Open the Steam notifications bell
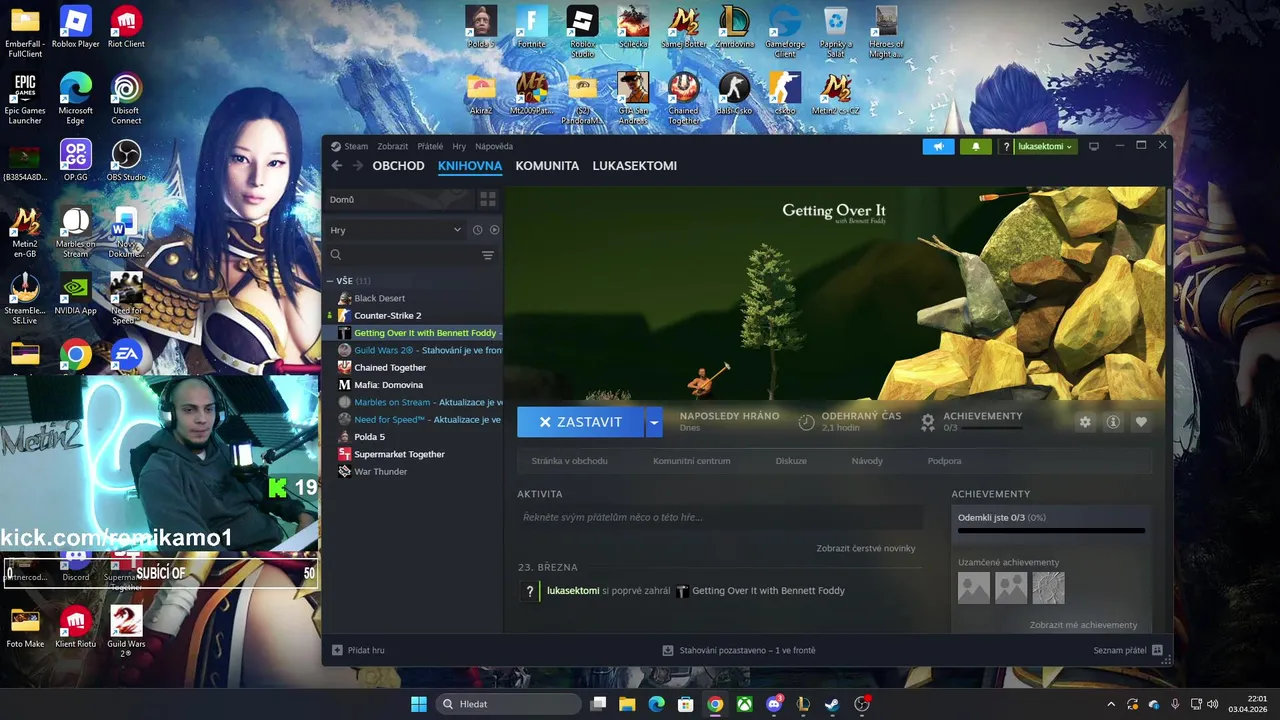The width and height of the screenshot is (1280, 720). (976, 146)
